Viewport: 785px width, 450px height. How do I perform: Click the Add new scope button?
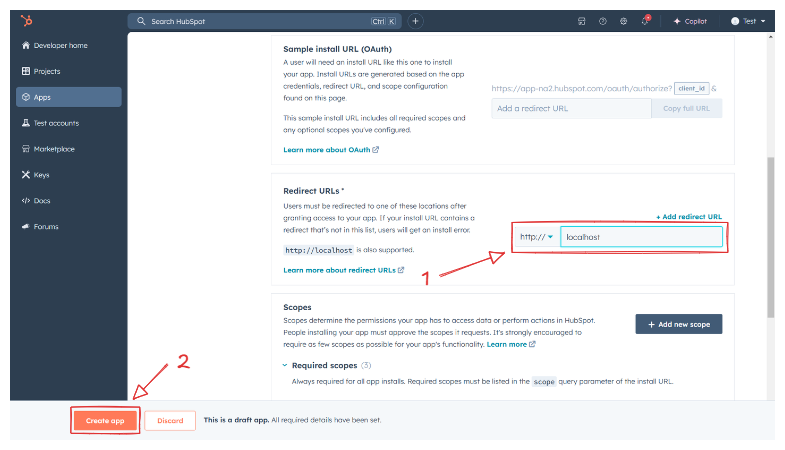pyautogui.click(x=679, y=324)
